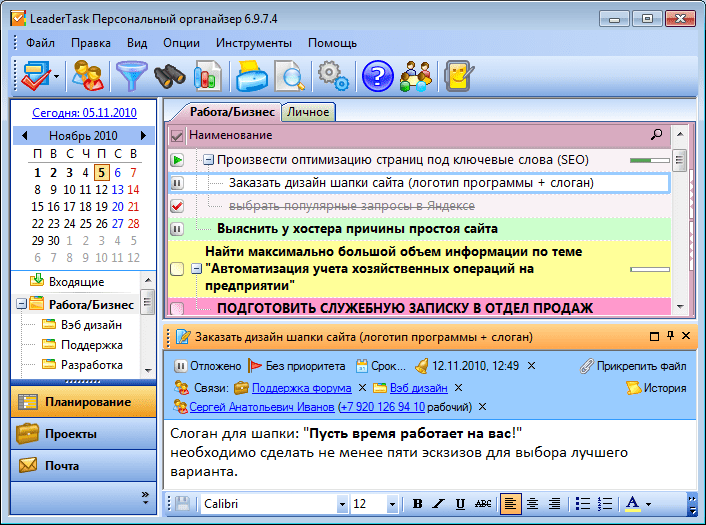Uncheck completed task выбрать популярные запросы

pos(177,206)
